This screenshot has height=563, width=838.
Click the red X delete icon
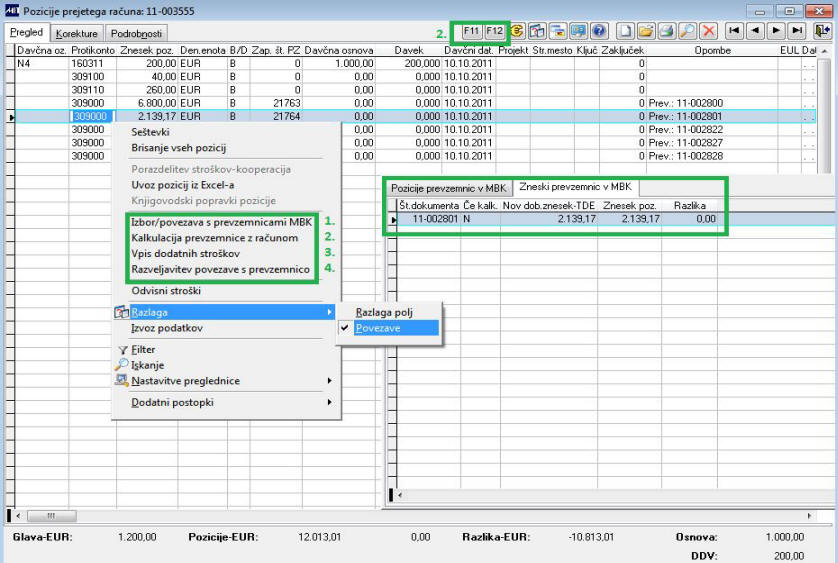pyautogui.click(x=708, y=31)
